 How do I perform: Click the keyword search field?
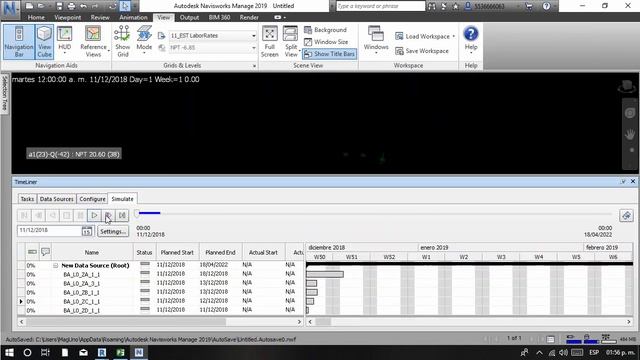pyautogui.click(x=380, y=6)
